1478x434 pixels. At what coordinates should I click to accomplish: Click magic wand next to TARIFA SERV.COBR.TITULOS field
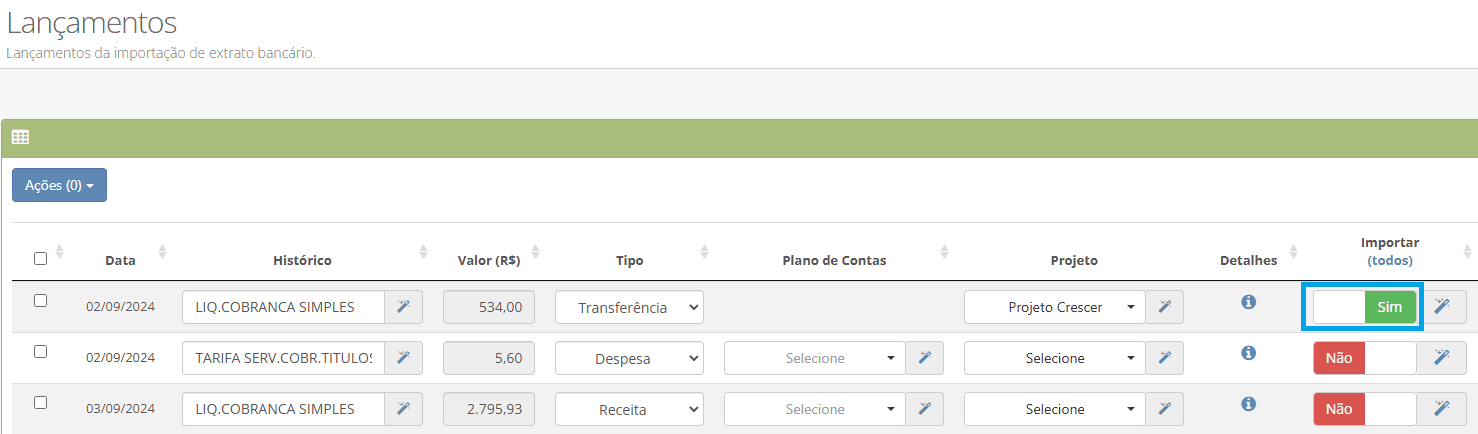pos(404,358)
